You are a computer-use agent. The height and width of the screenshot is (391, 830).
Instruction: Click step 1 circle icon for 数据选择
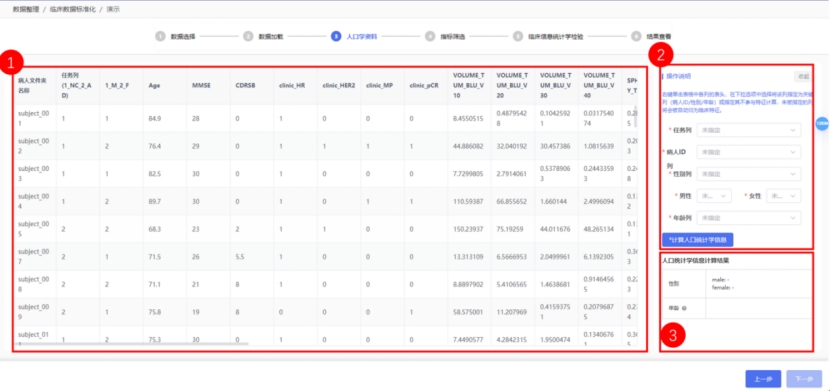[160, 37]
